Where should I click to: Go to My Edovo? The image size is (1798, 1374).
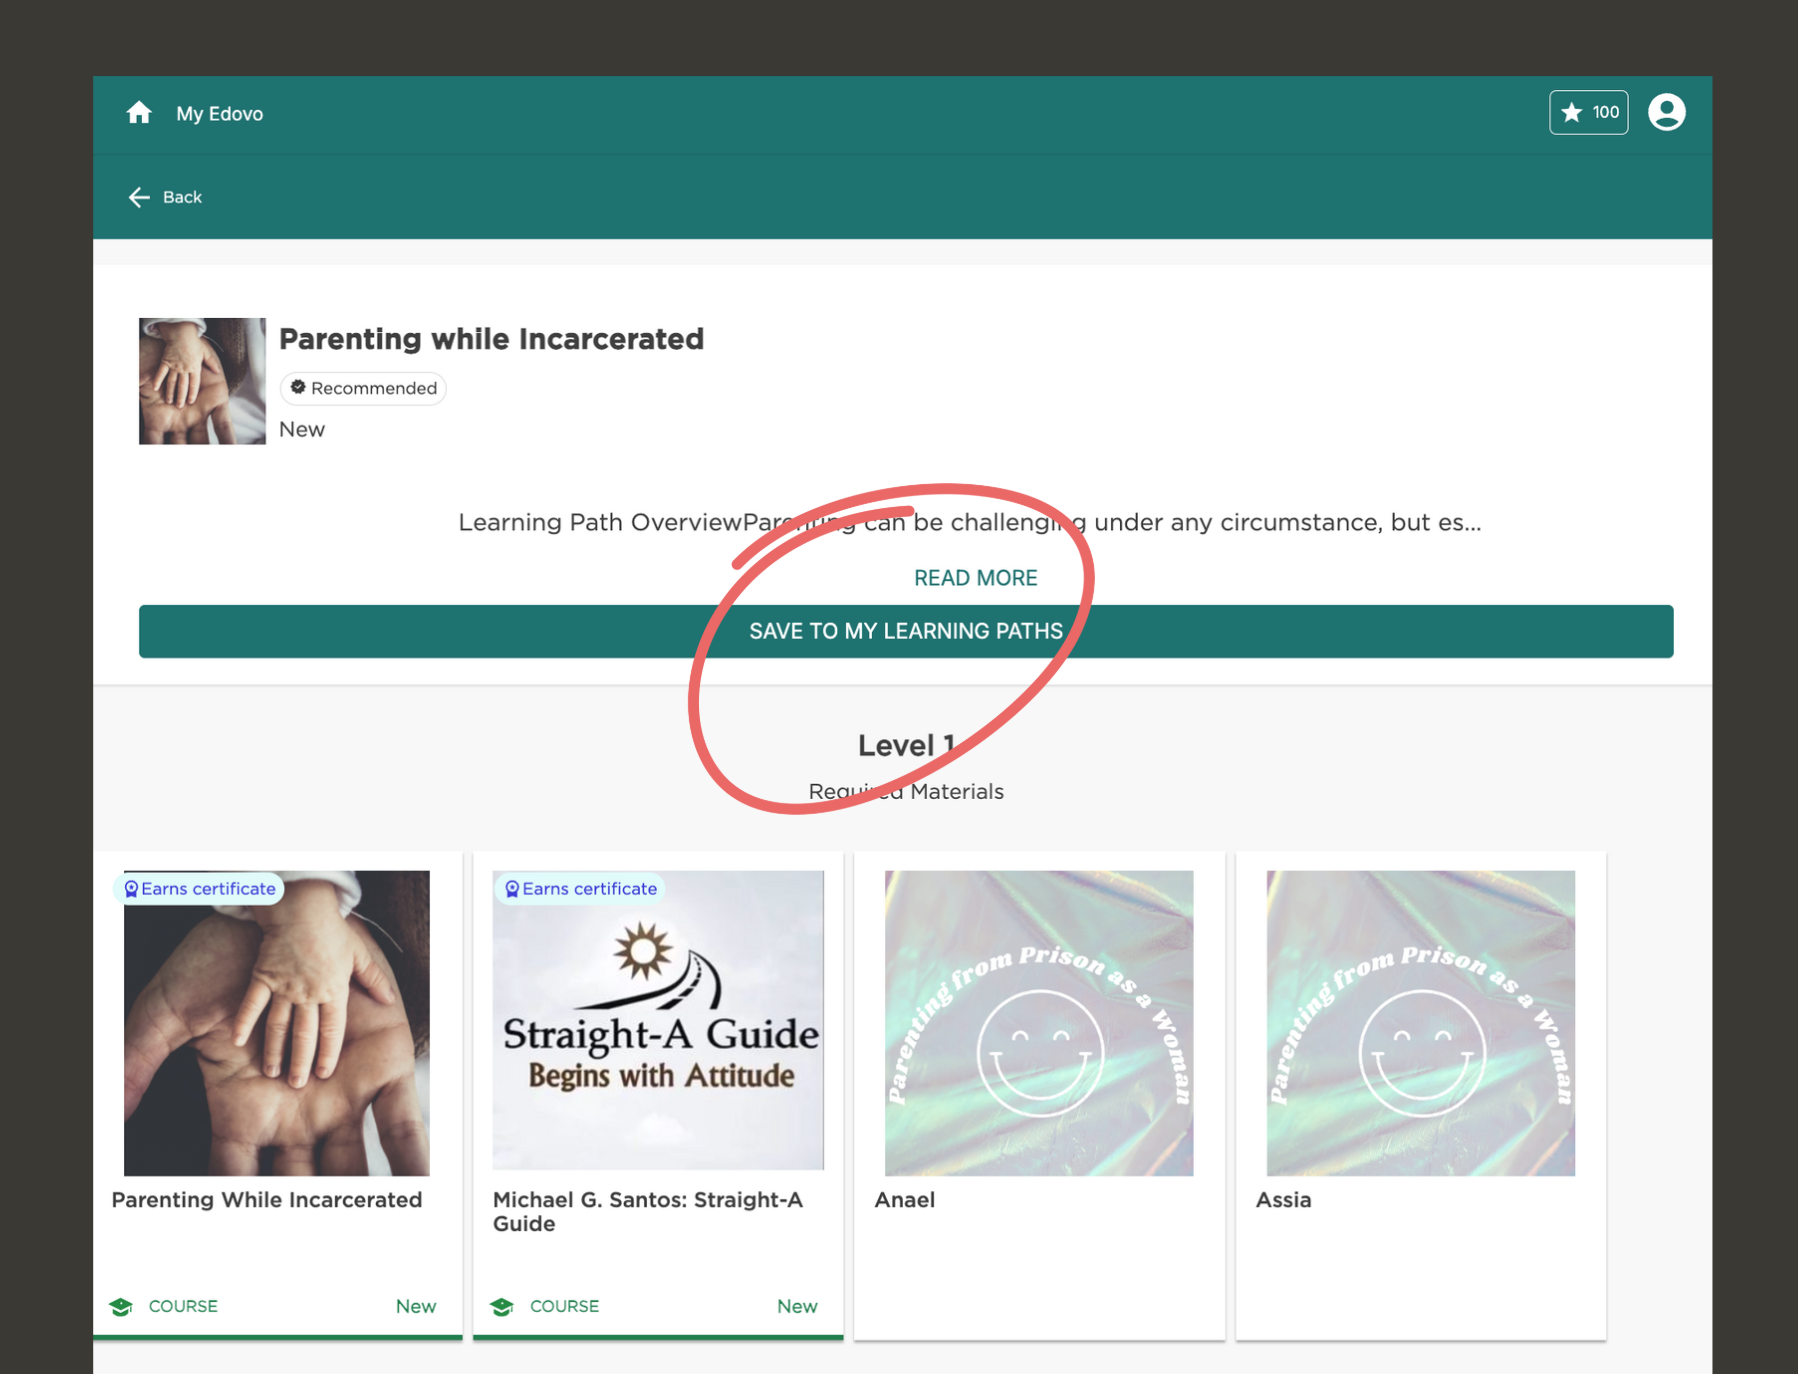[x=219, y=113]
